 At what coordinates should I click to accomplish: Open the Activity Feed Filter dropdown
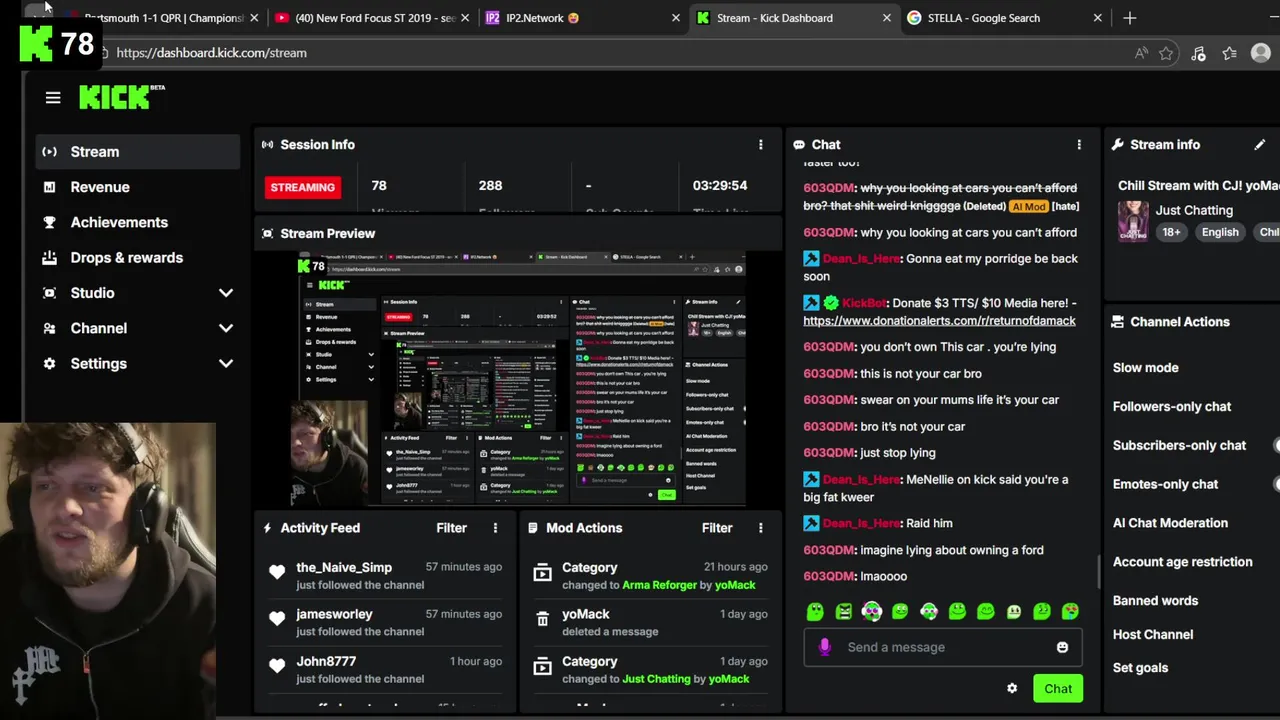[452, 528]
